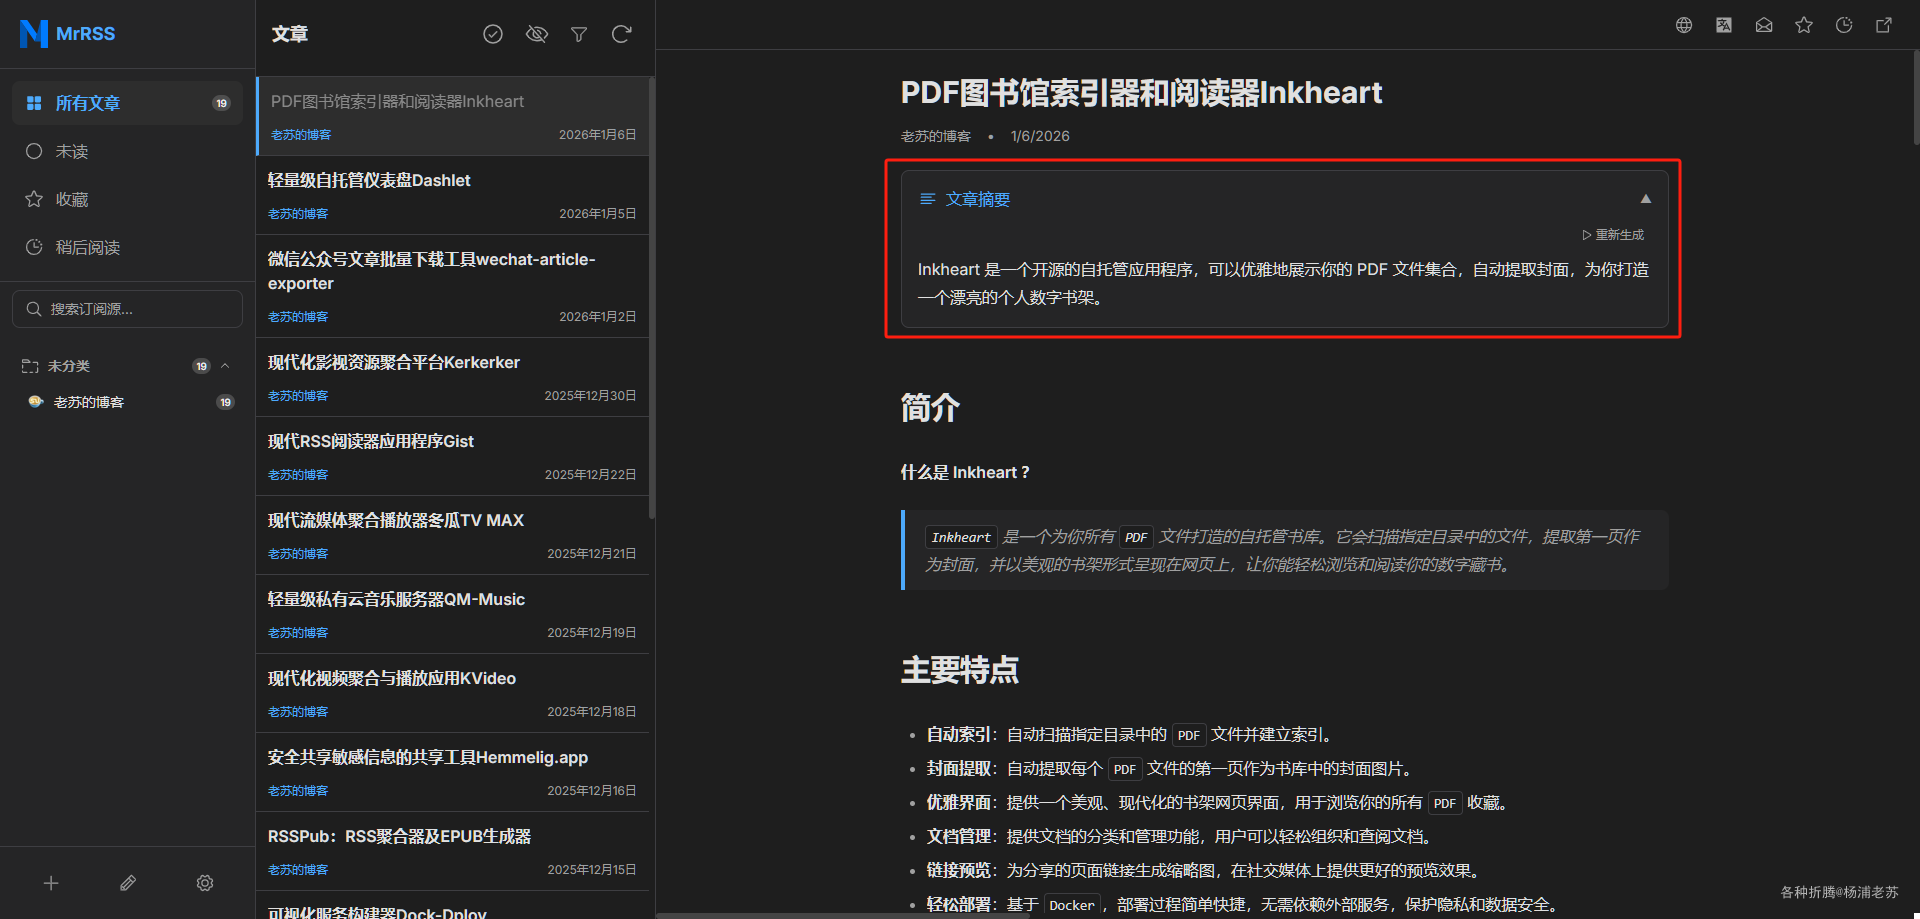
Task: Open article 安全共享敏感信息的共享工具Hemmelig.app
Action: [452, 772]
